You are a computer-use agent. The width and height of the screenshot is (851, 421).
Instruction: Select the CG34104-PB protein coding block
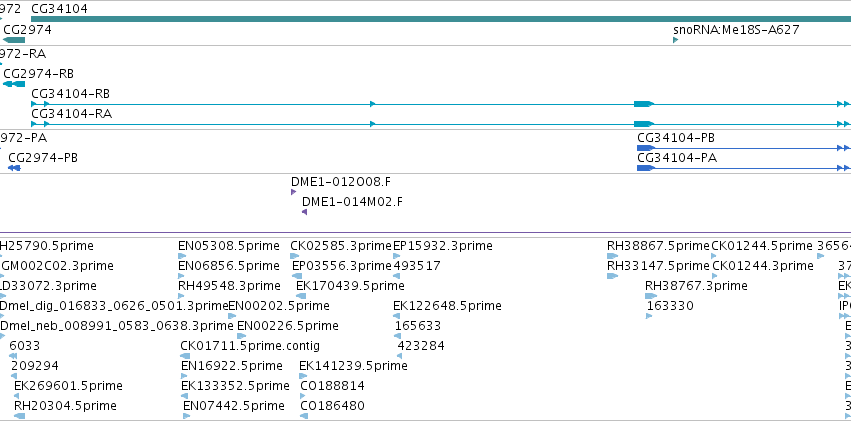[x=646, y=148]
